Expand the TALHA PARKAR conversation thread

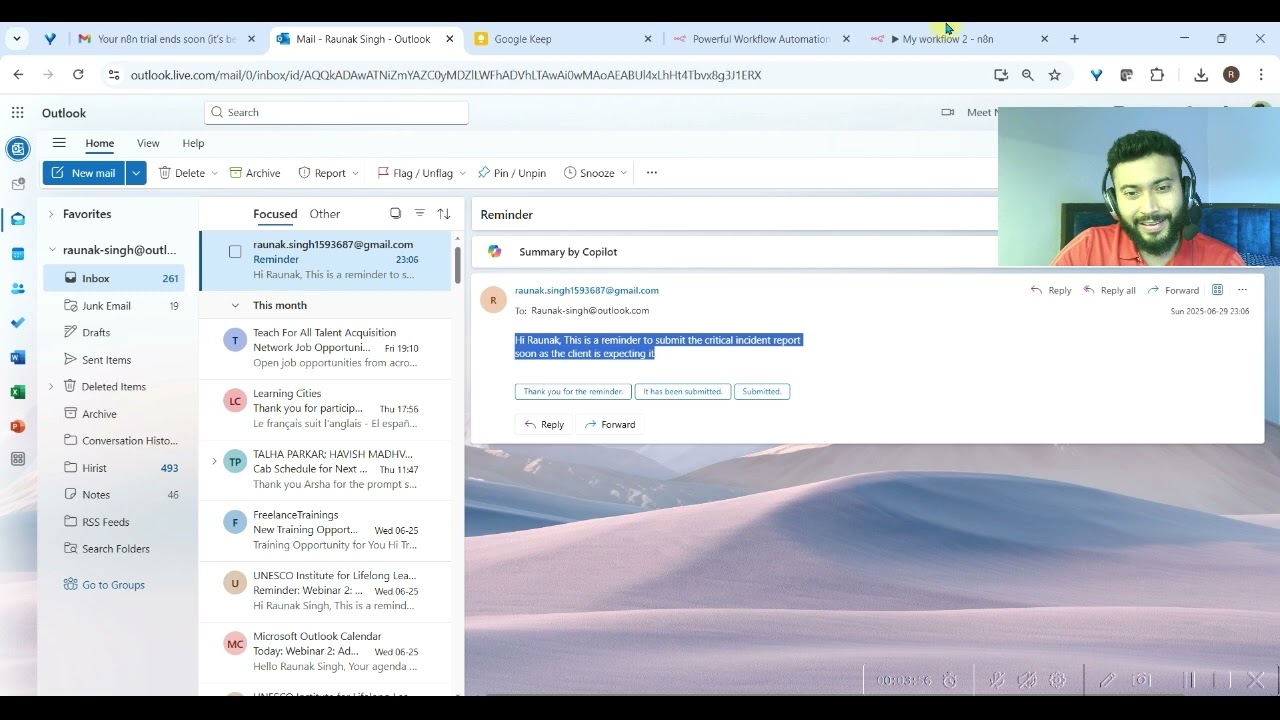[213, 461]
